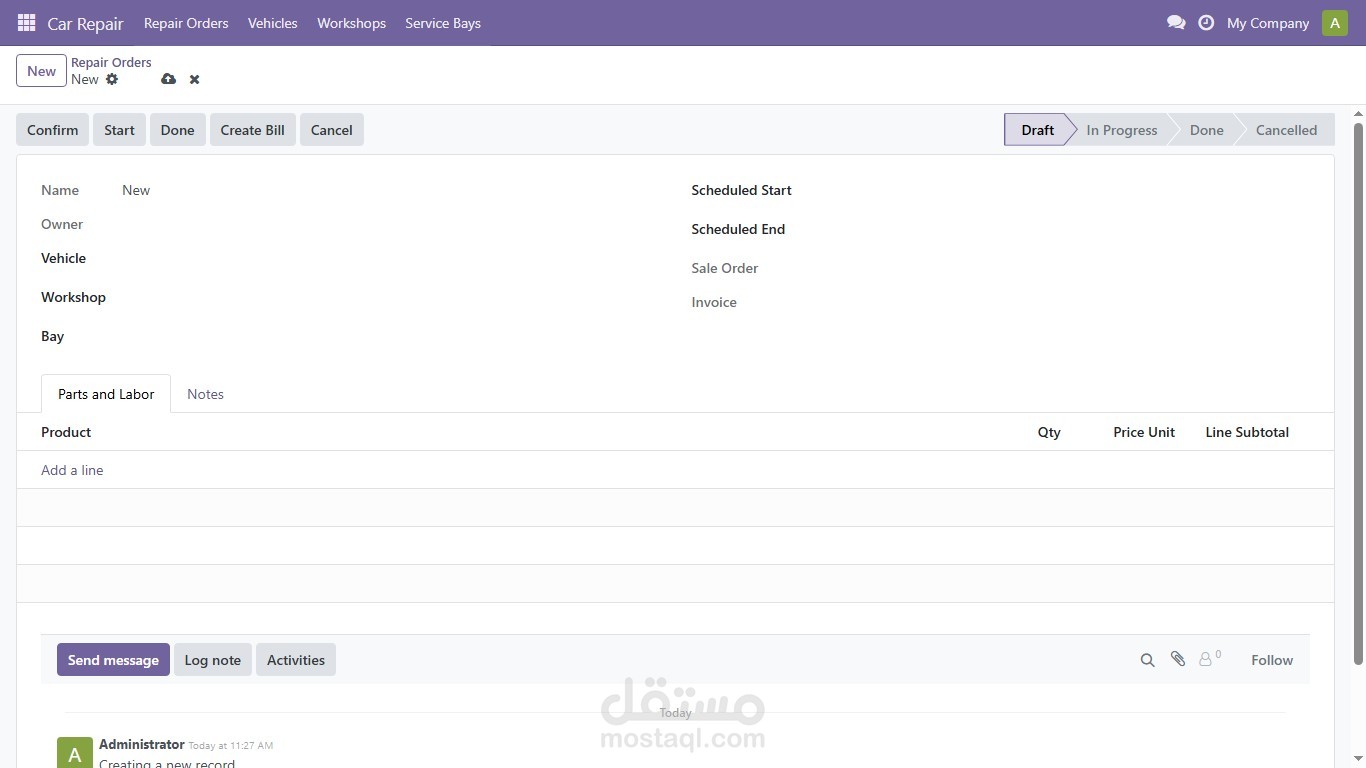Save the record with the cloud icon
This screenshot has height=768, width=1366.
(168, 79)
